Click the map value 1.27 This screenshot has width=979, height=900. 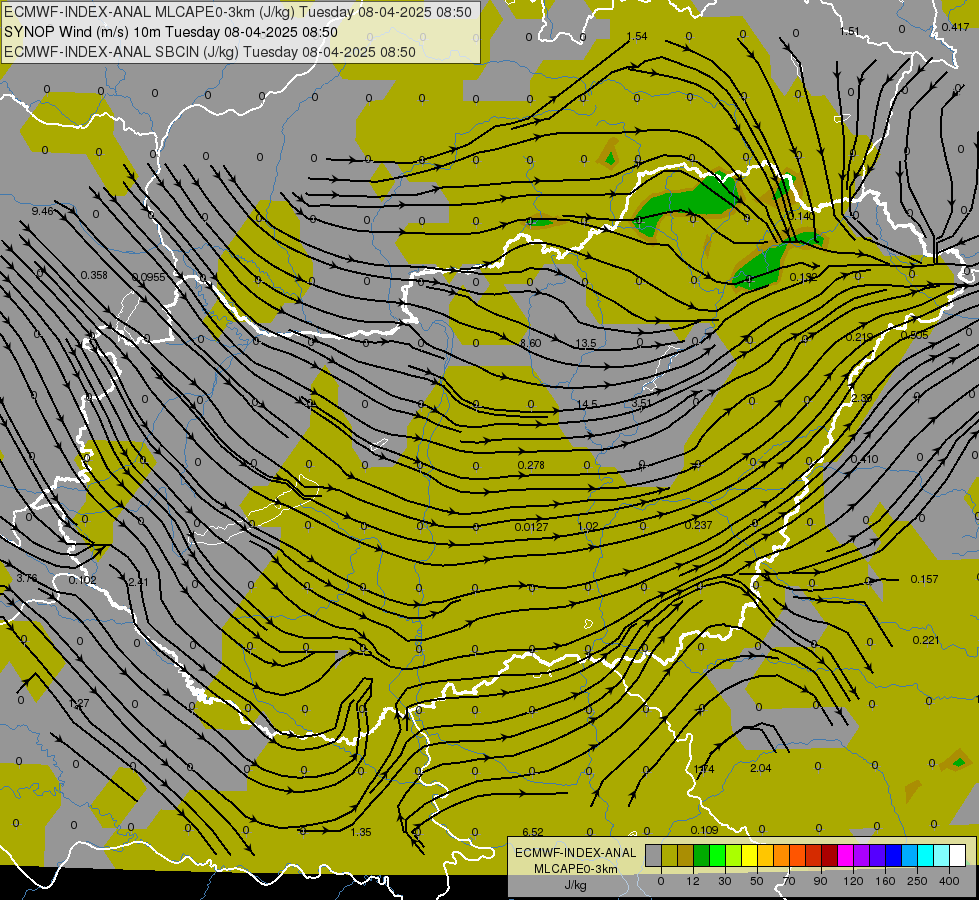[79, 703]
